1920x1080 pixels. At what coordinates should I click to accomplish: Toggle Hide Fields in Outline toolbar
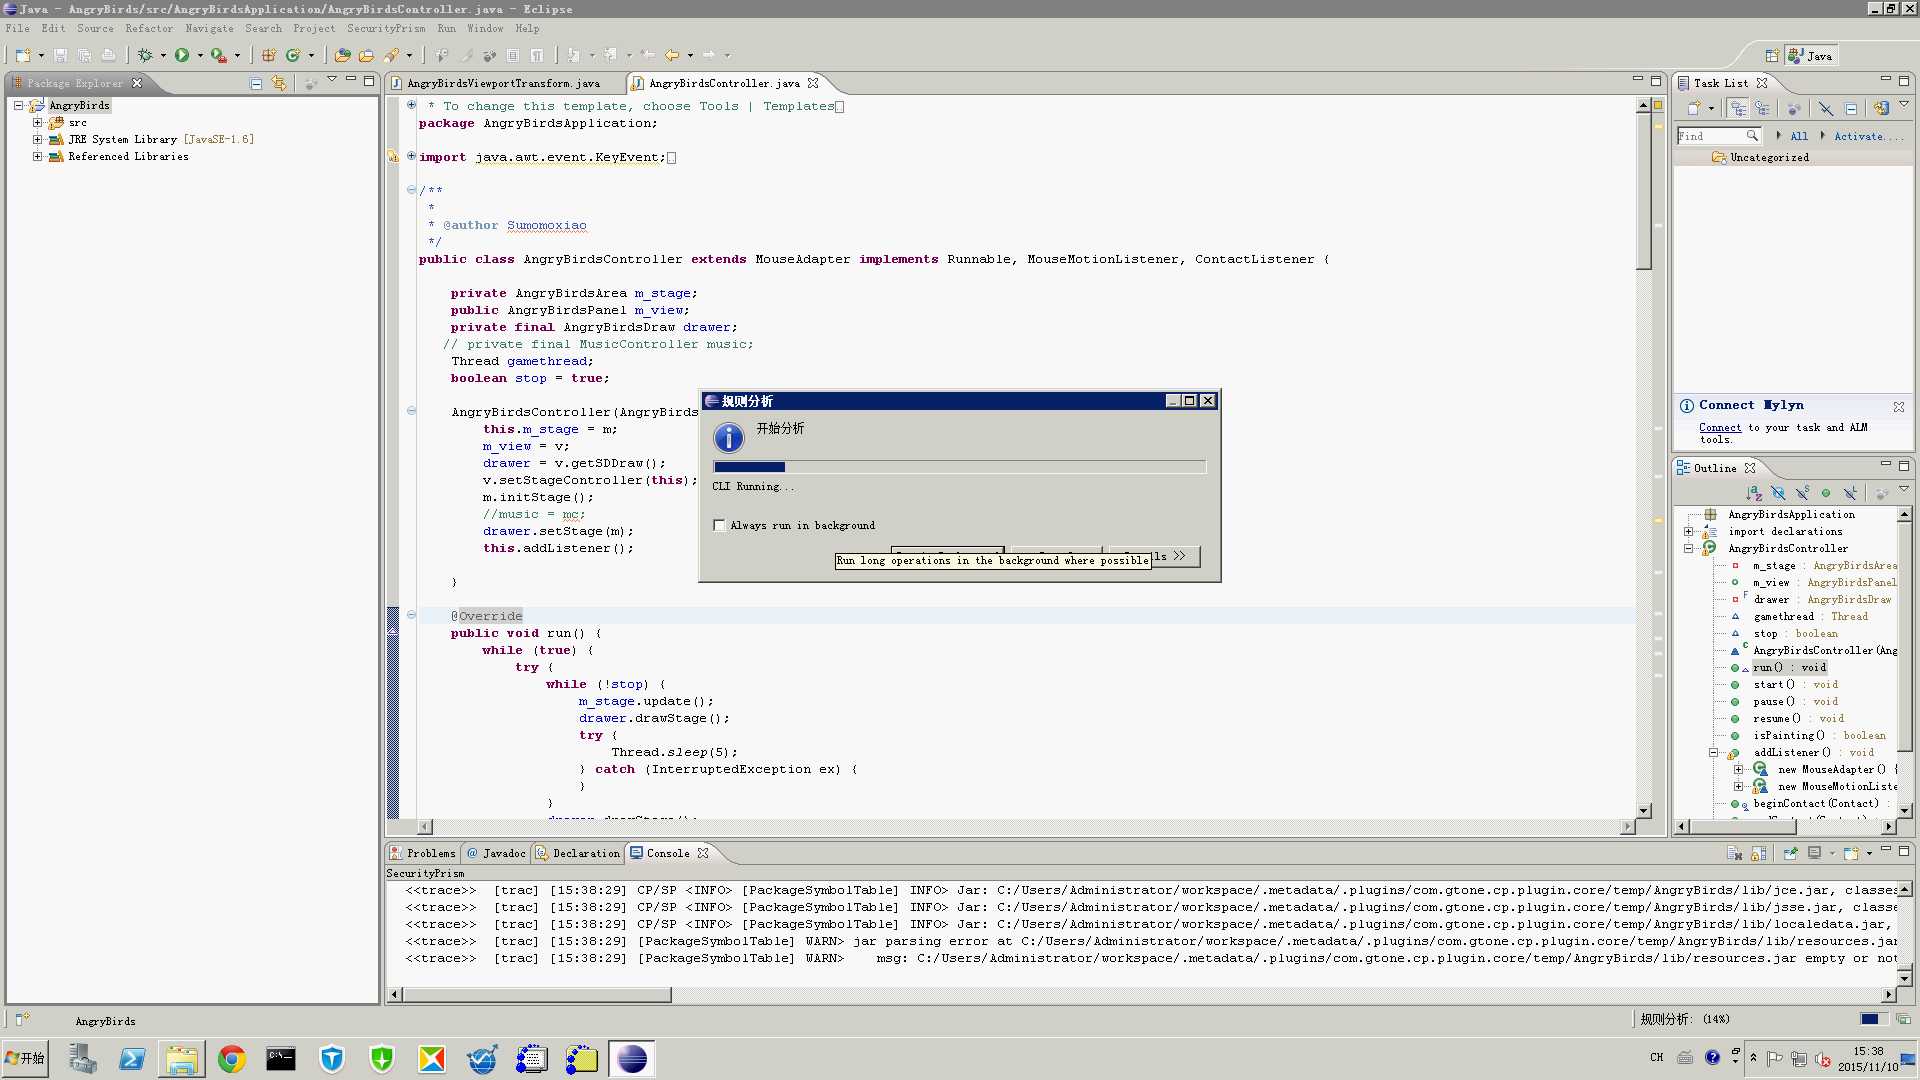[1778, 493]
